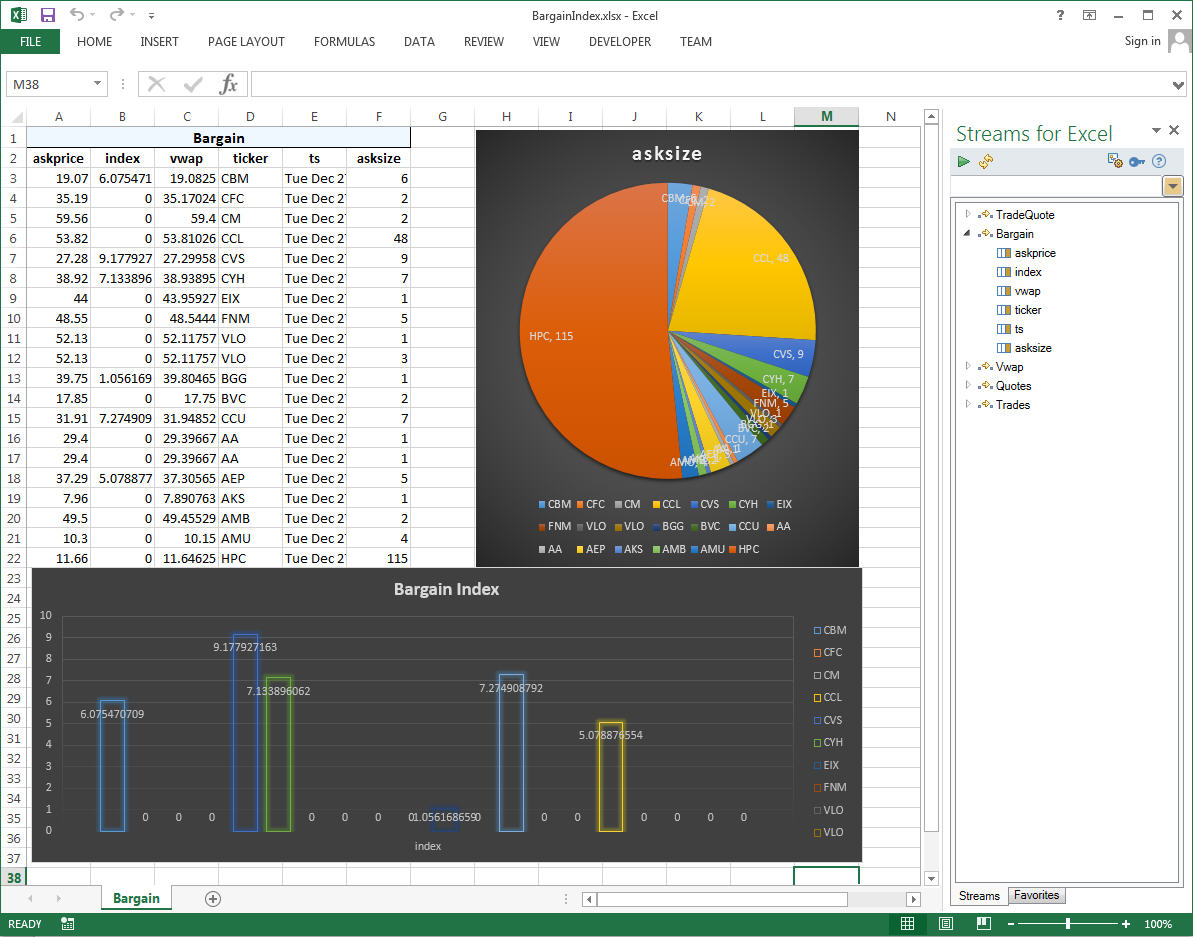Open the yellow dropdown in Streams panel
This screenshot has width=1193, height=937.
1171,185
